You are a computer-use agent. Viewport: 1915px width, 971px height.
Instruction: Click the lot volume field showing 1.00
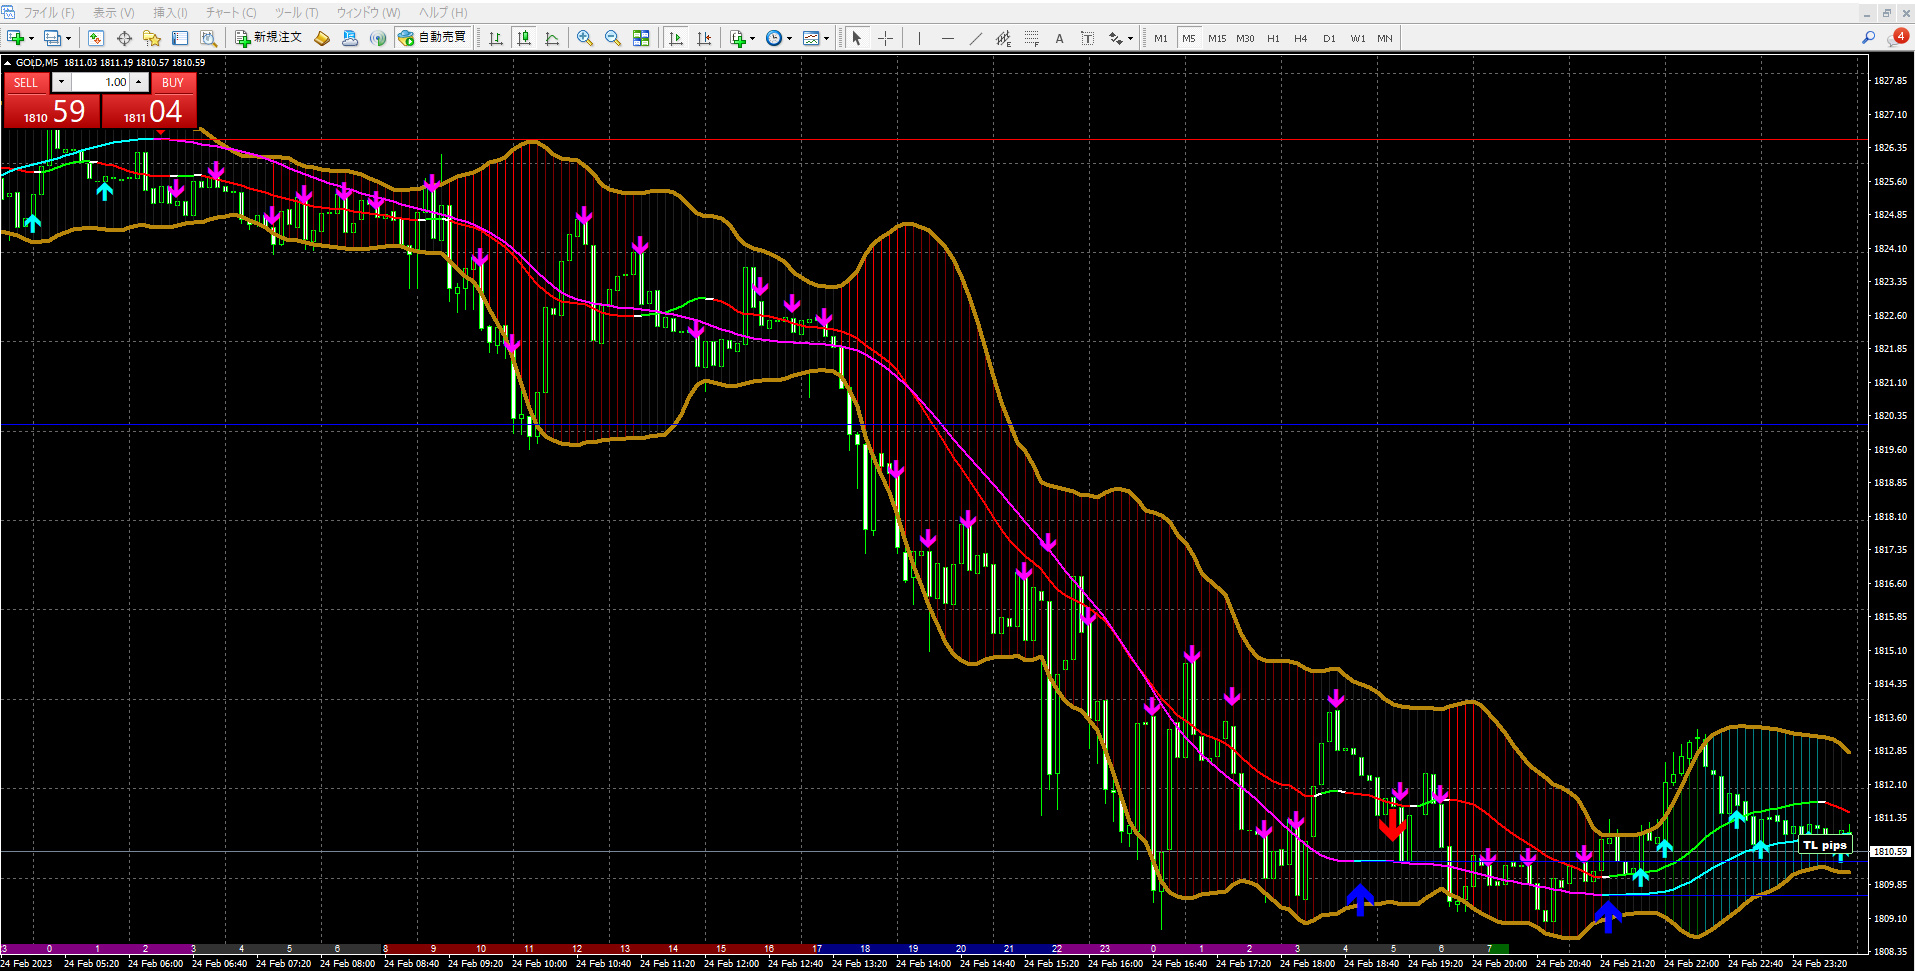coord(100,82)
